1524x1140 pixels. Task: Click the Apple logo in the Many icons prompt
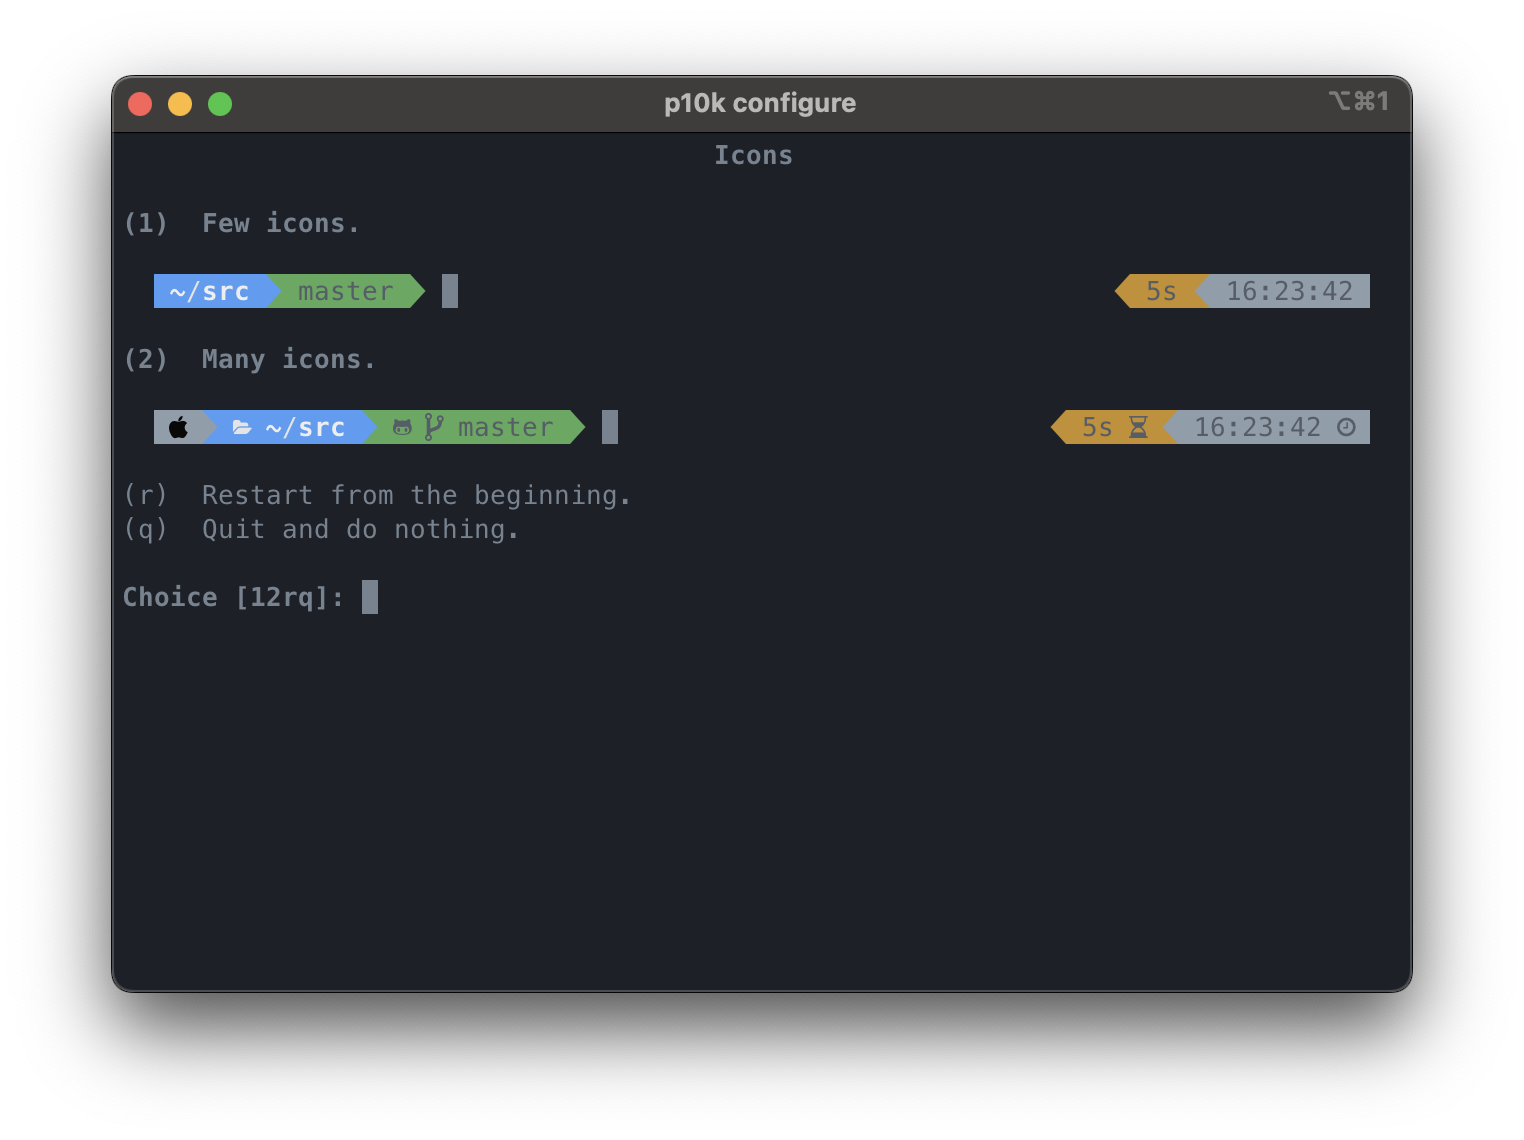coord(178,427)
